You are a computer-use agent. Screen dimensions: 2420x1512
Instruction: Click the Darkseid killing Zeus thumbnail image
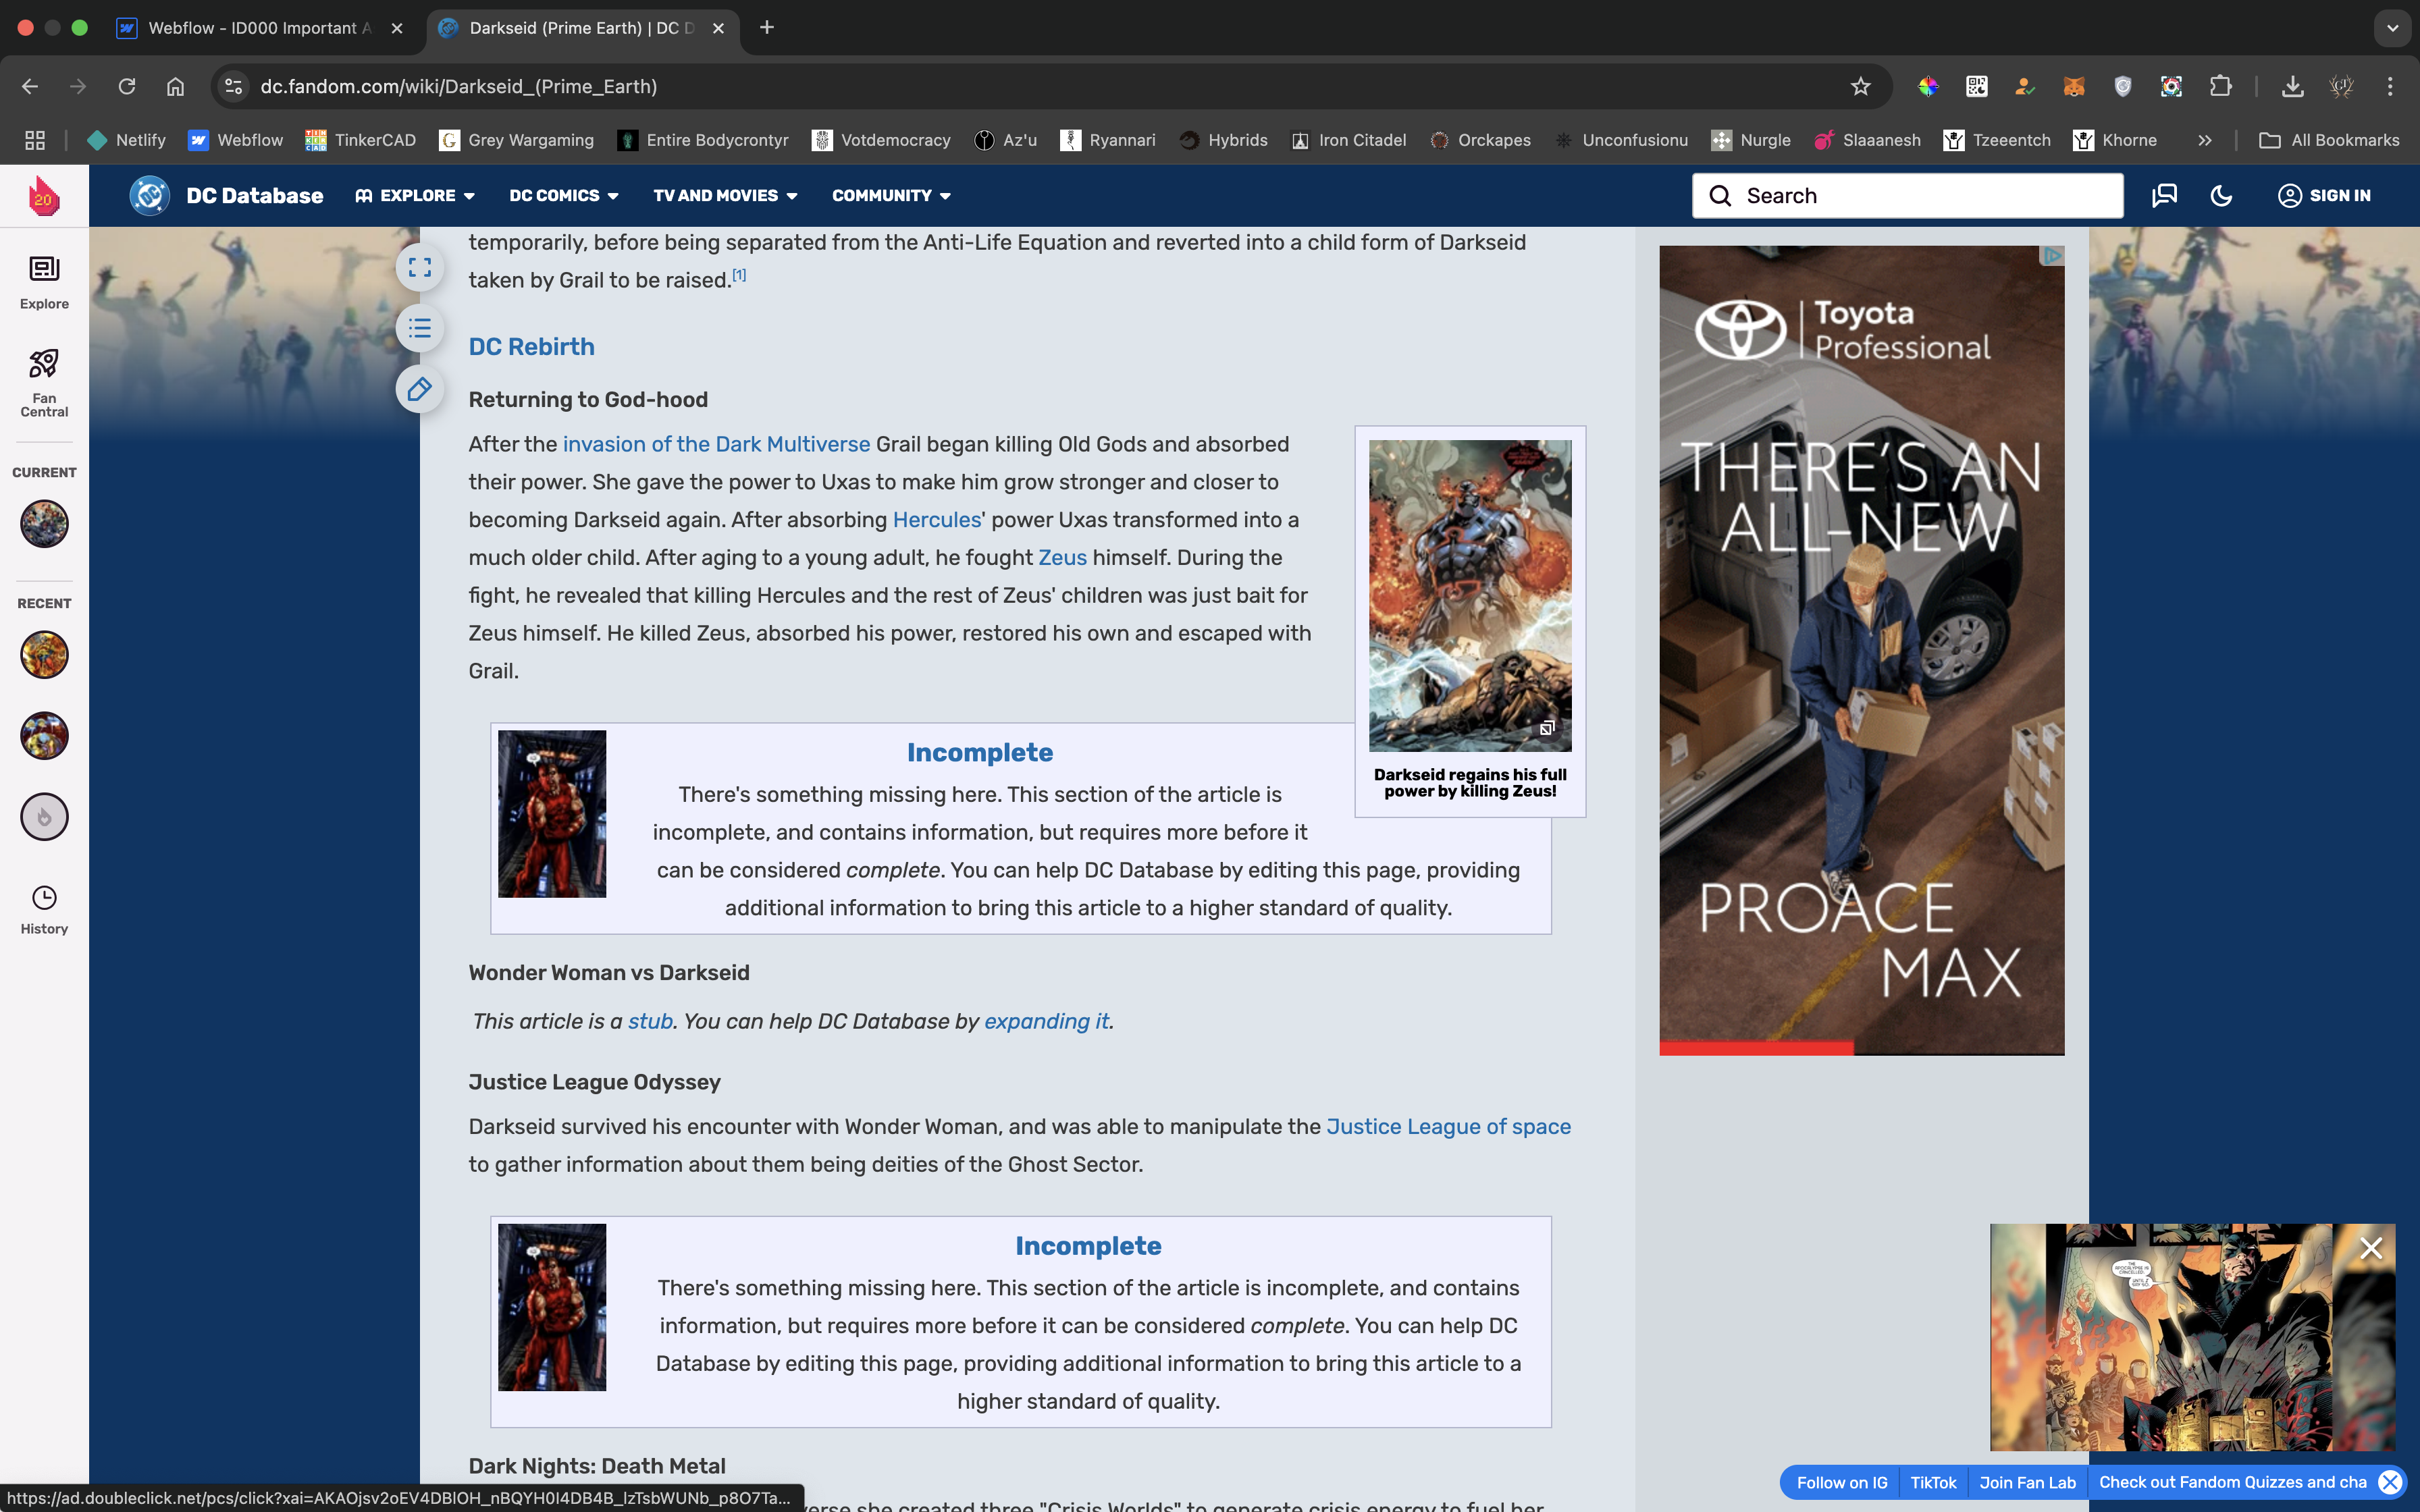click(x=1469, y=595)
